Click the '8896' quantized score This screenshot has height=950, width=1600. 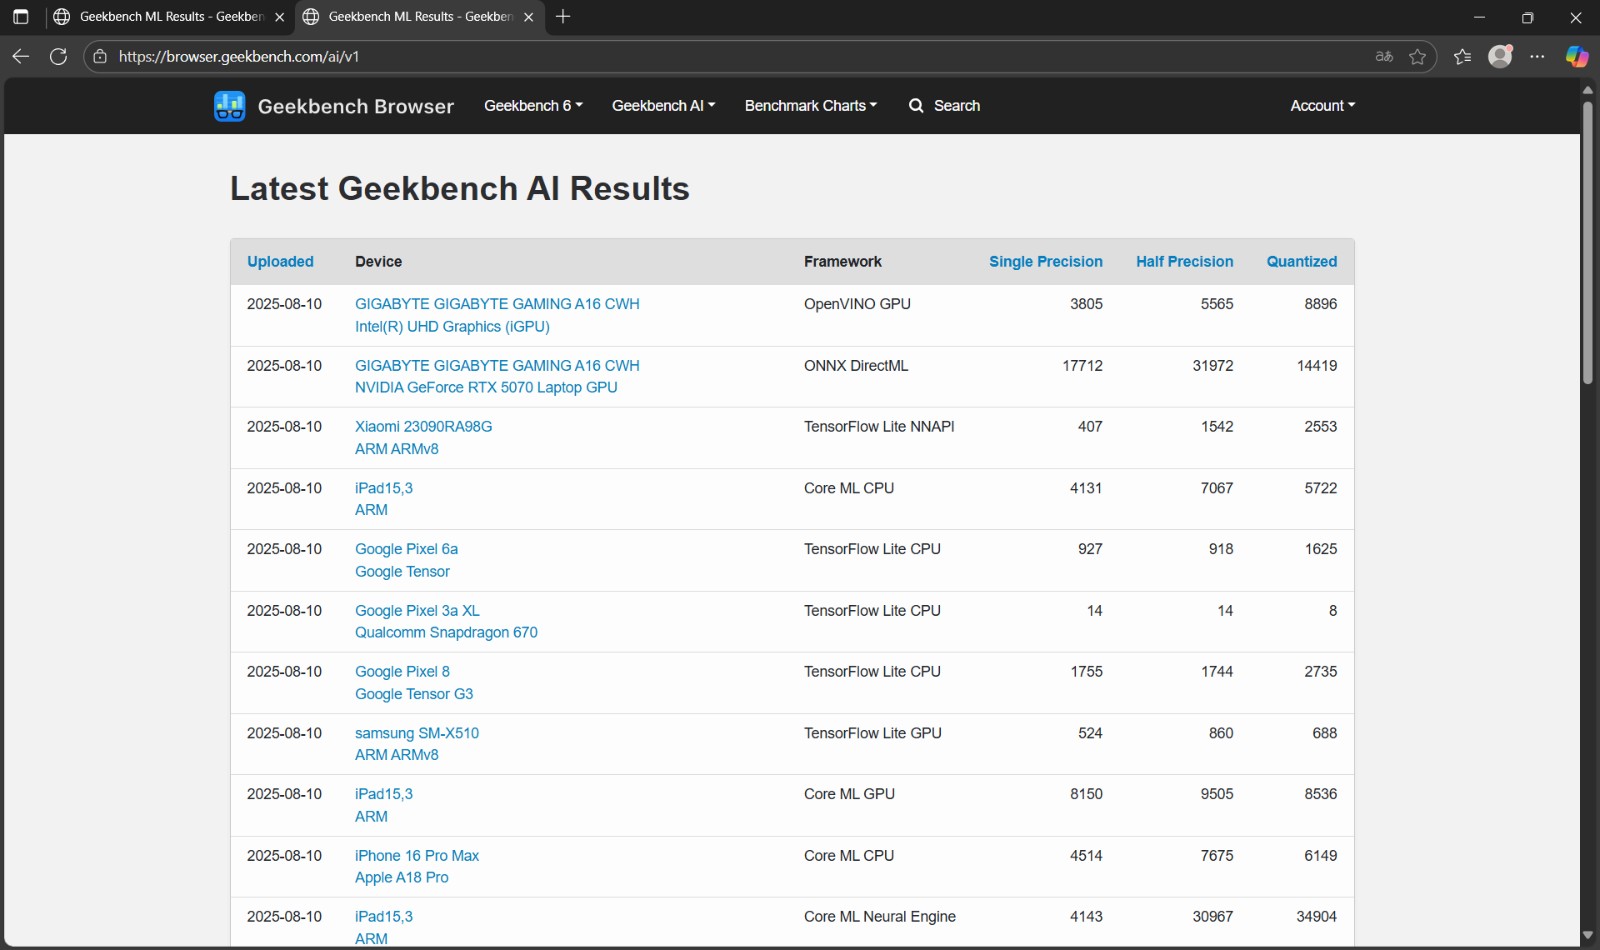pyautogui.click(x=1320, y=304)
